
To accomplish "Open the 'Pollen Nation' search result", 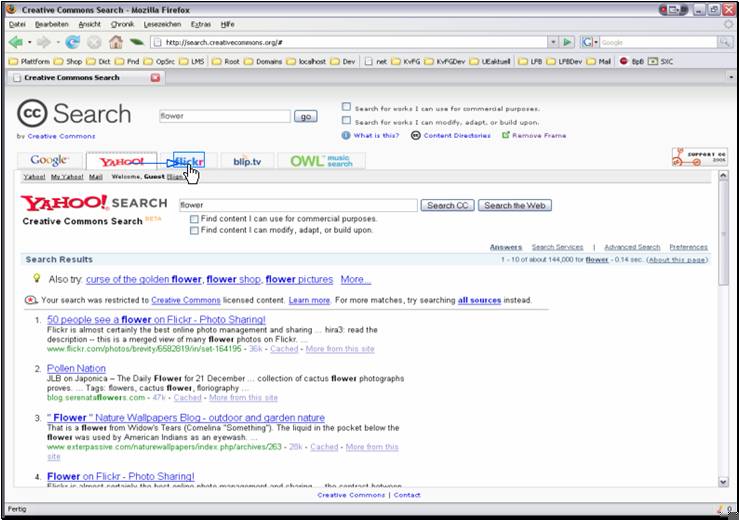I will coord(76,369).
